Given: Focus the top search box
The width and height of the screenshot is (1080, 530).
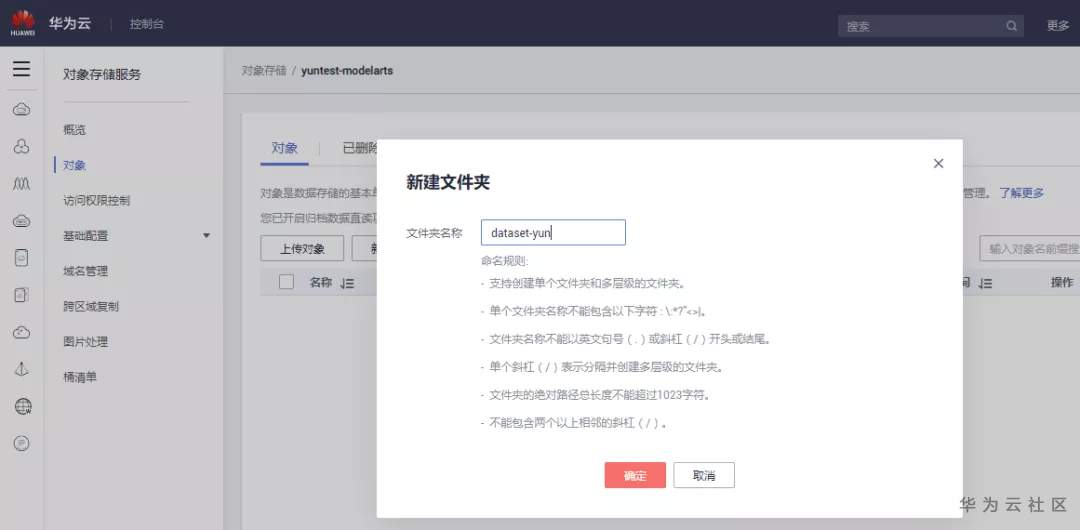Looking at the screenshot, I should click(931, 26).
